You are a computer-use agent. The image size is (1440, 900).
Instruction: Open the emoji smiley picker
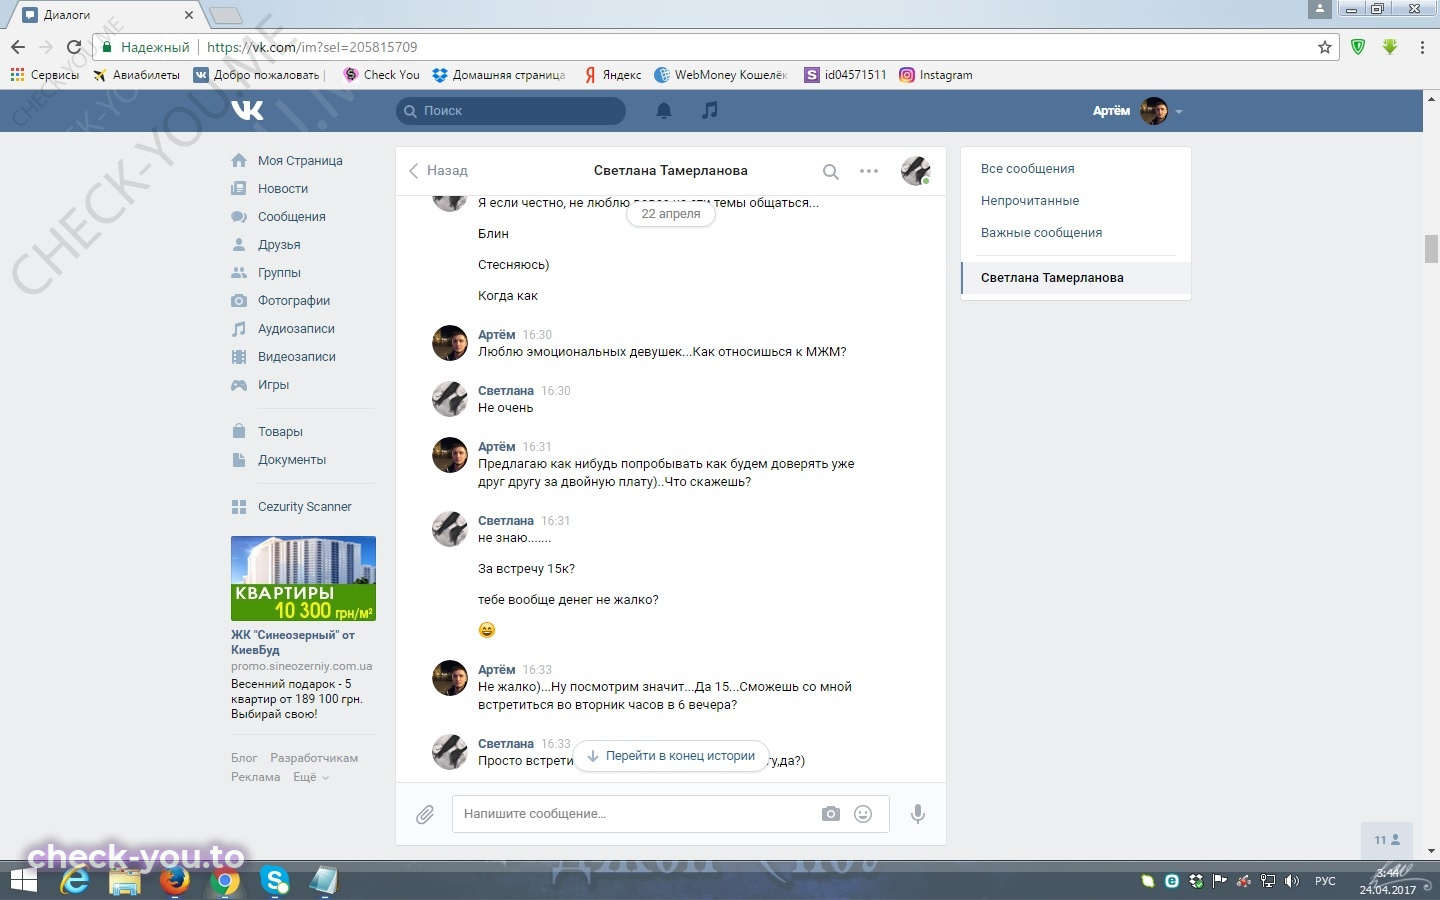pos(863,814)
